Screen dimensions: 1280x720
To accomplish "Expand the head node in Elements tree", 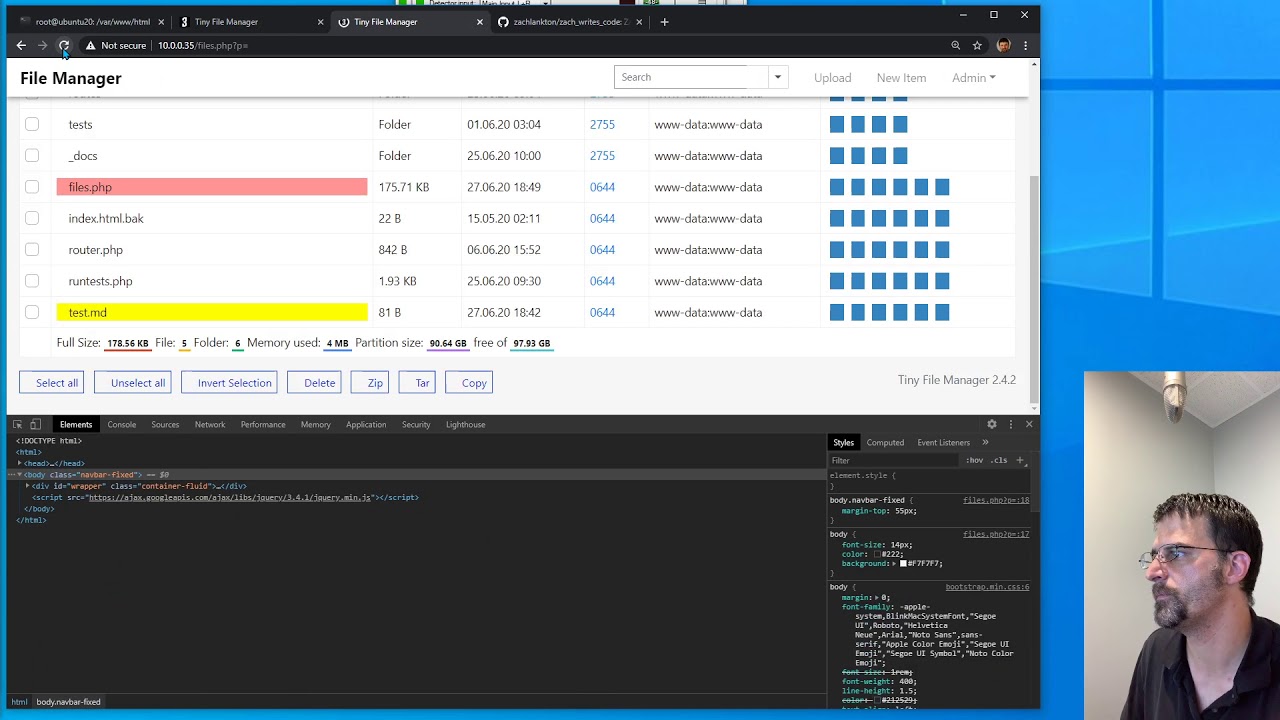I will tap(19, 463).
